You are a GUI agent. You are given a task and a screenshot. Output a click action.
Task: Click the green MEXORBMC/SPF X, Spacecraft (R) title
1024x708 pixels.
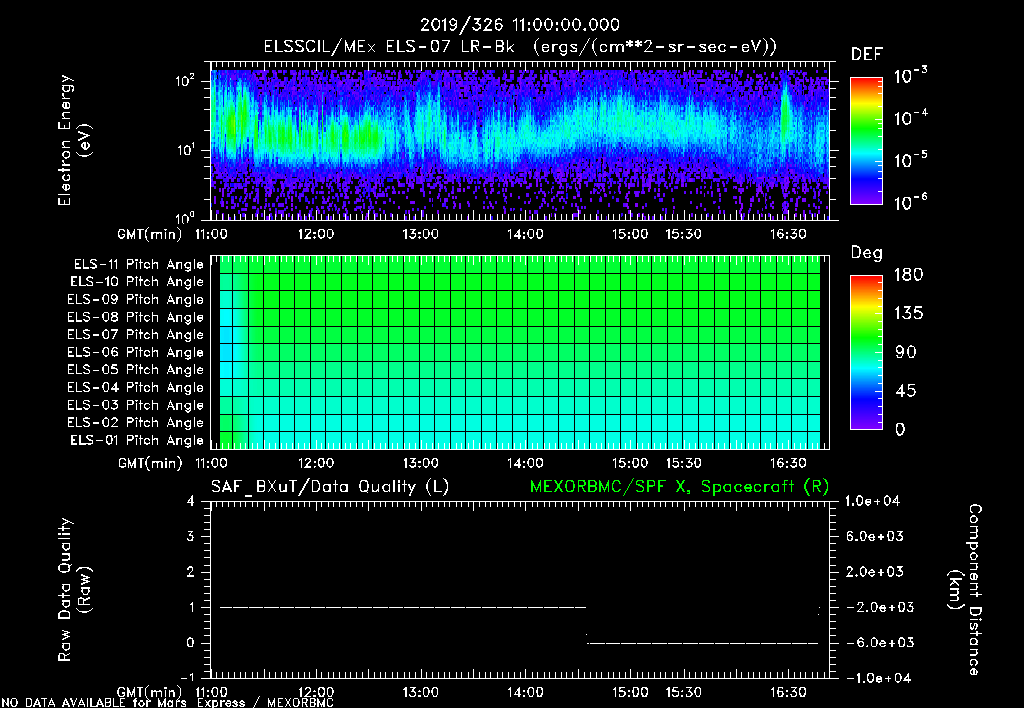click(x=679, y=487)
